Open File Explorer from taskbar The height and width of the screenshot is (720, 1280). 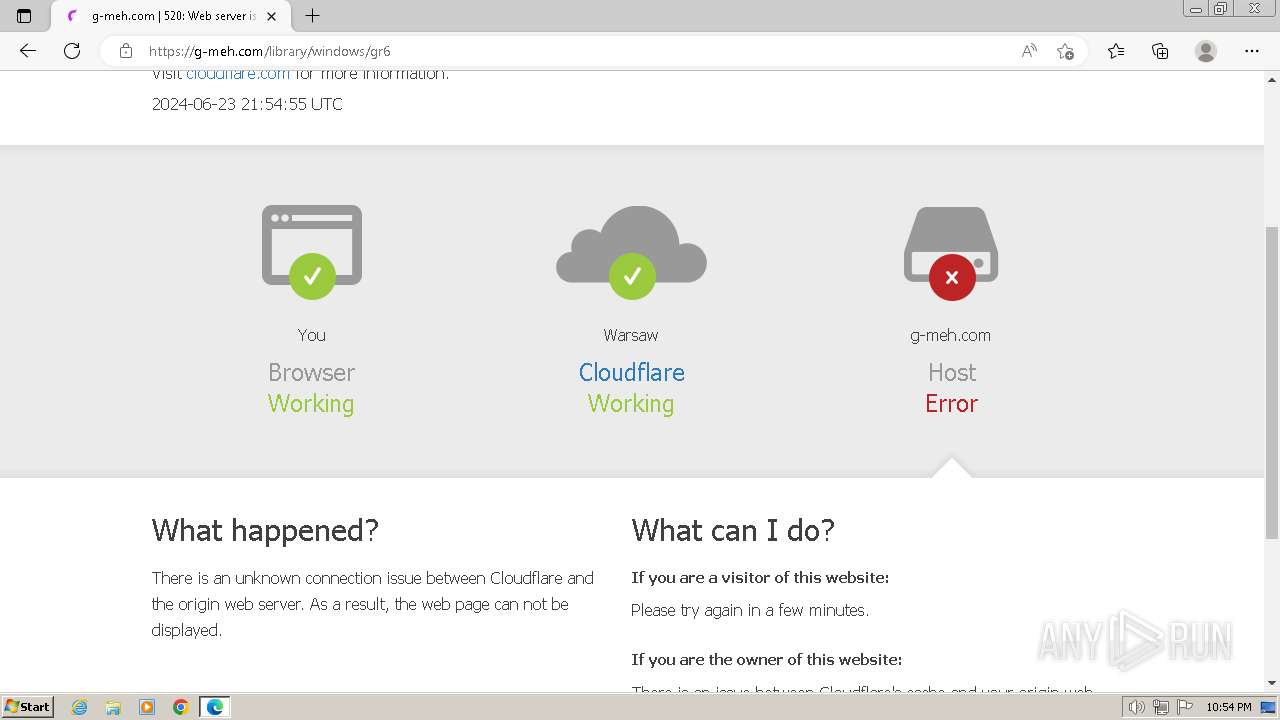point(113,707)
